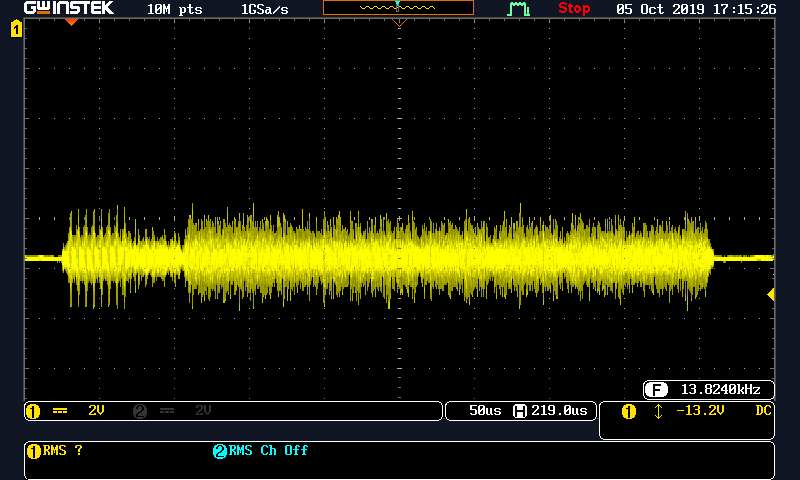Click the green trigger waveform status icon
The image size is (800, 480).
(x=518, y=9)
